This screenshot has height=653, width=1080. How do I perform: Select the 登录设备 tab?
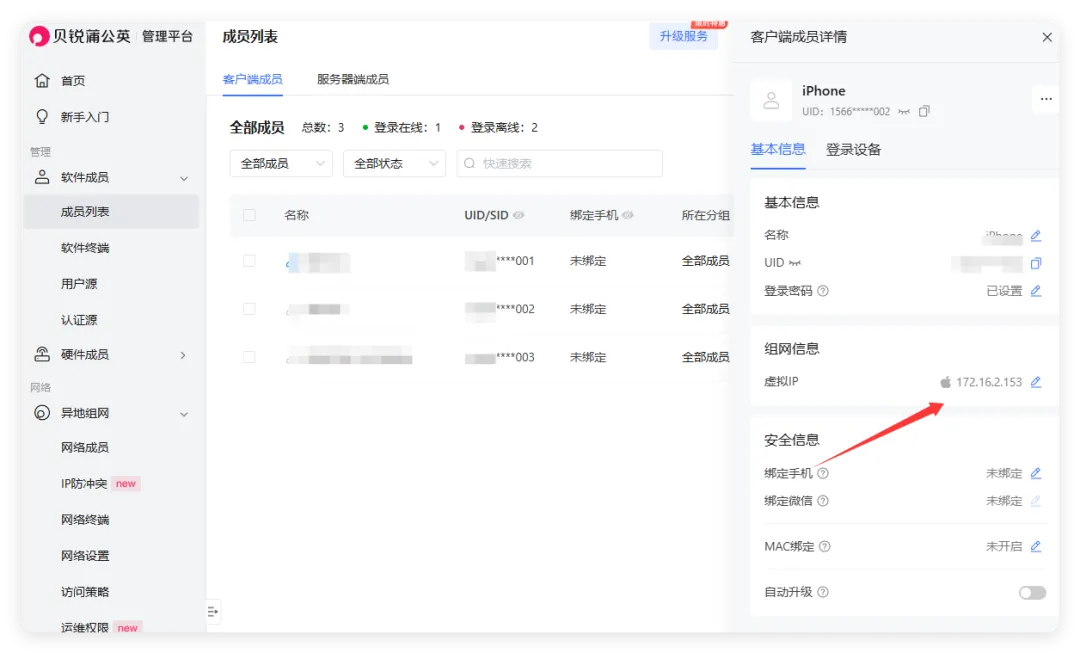(x=853, y=149)
